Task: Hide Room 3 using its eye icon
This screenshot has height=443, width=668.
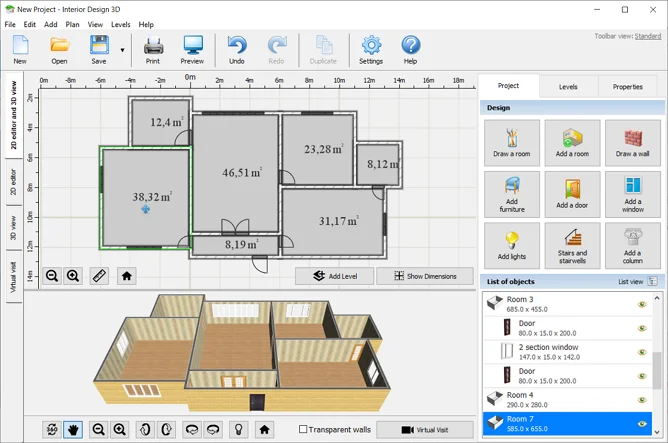Action: 642,304
